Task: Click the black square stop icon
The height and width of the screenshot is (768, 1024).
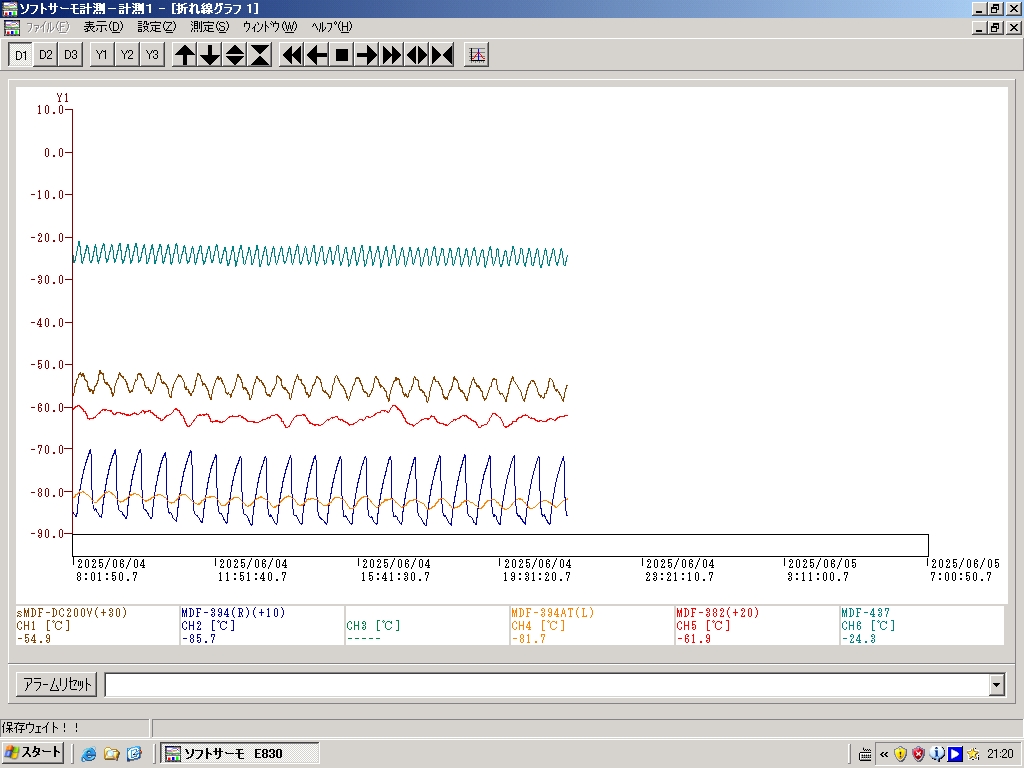Action: click(342, 55)
